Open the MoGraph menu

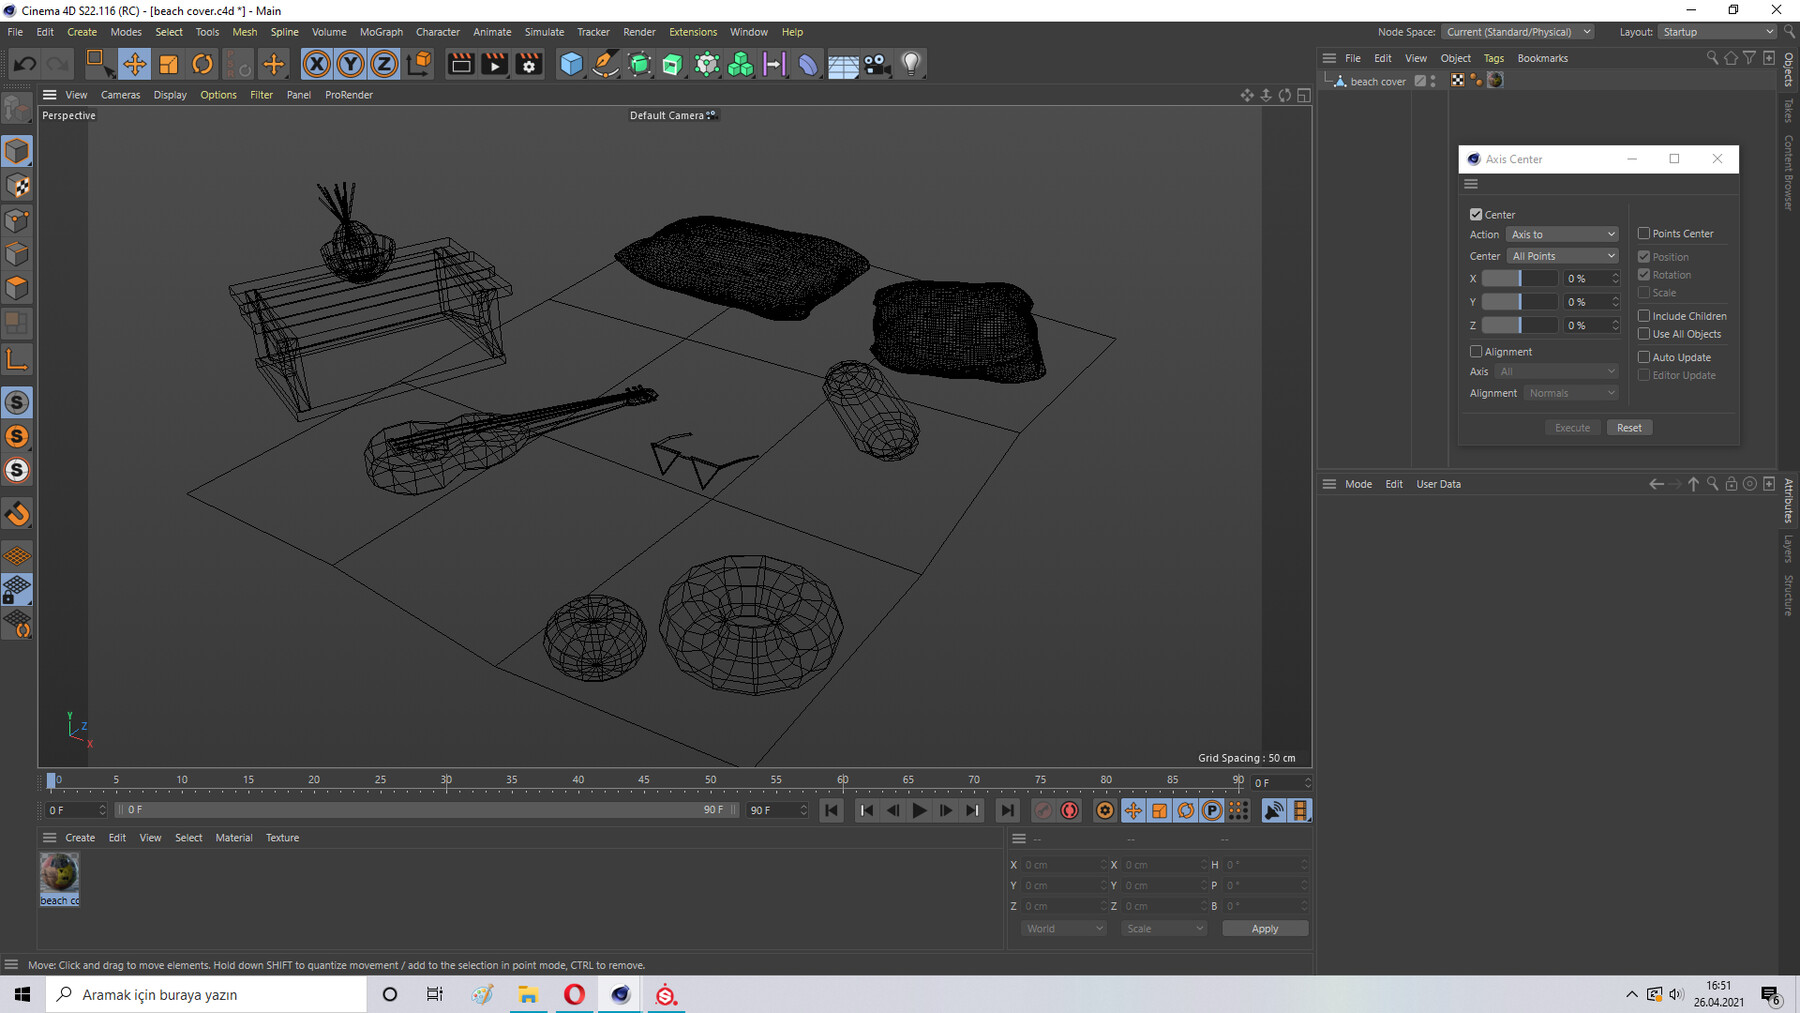[381, 32]
